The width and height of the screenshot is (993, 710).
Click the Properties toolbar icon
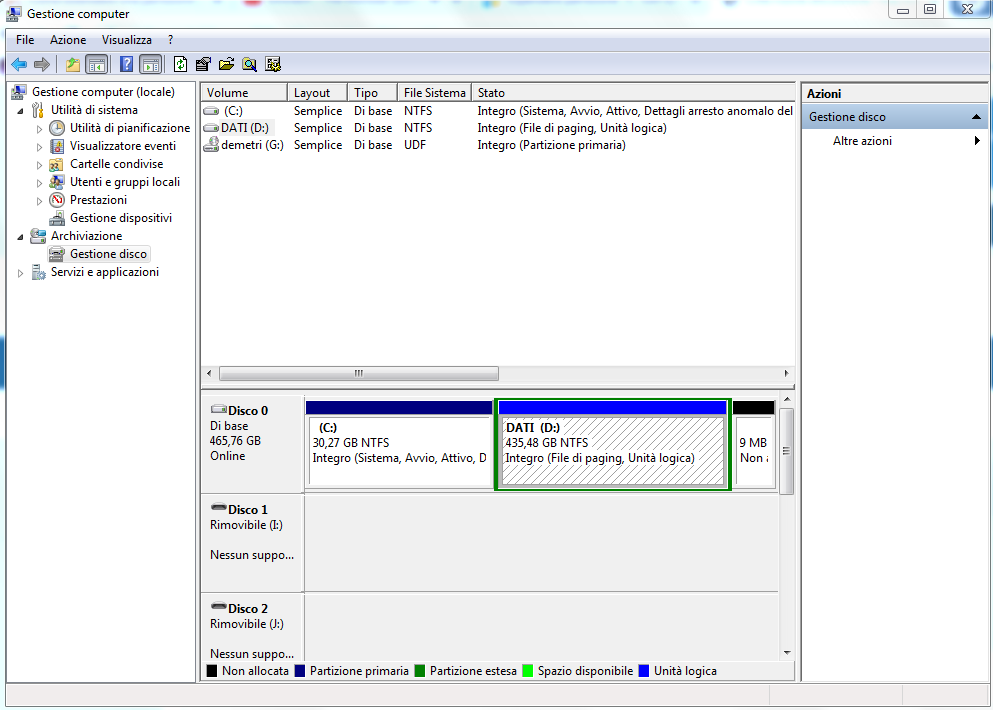tap(203, 65)
